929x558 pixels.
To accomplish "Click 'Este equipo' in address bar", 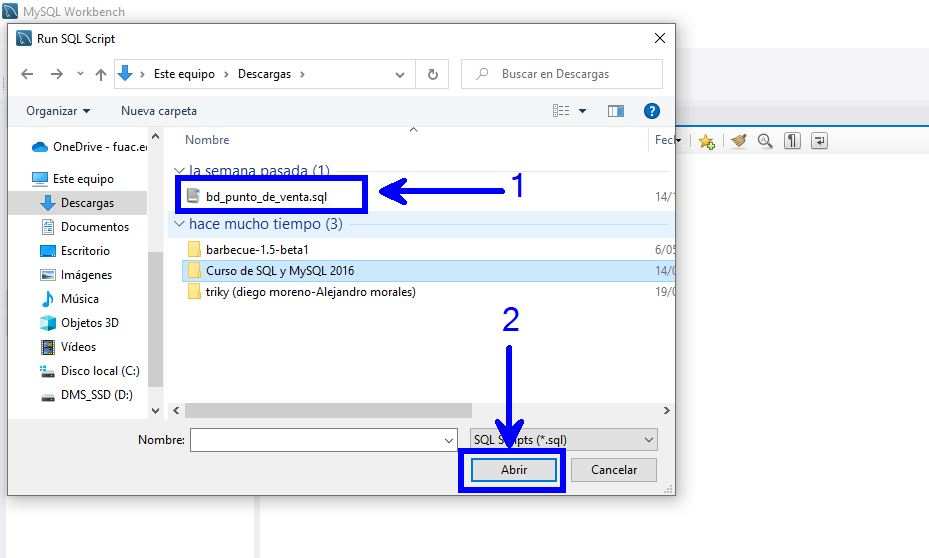I will pos(184,74).
